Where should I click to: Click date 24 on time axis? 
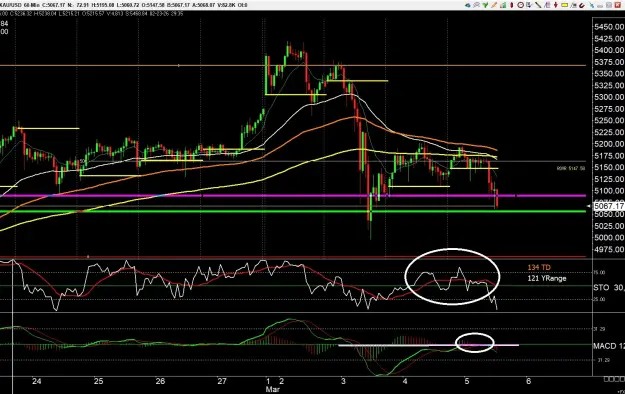click(x=37, y=381)
